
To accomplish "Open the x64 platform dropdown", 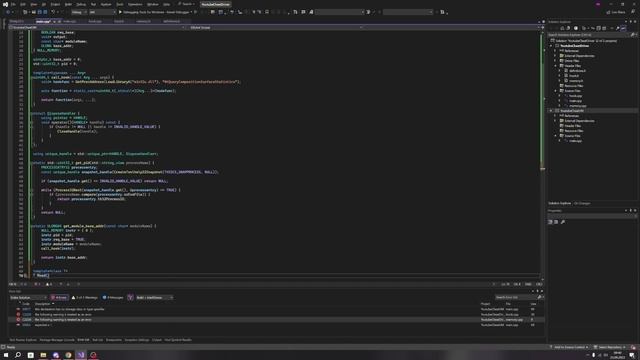I will 102,12.
